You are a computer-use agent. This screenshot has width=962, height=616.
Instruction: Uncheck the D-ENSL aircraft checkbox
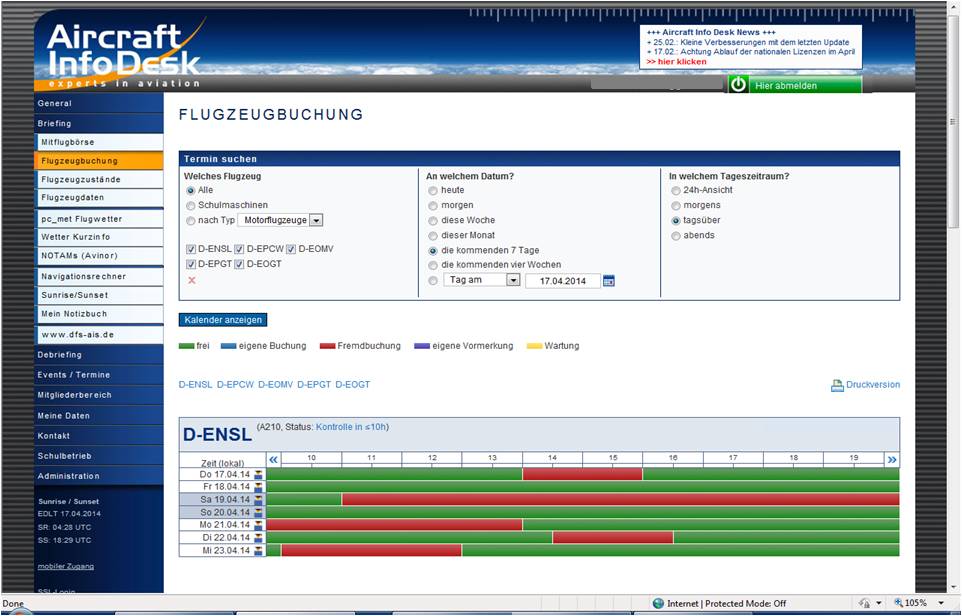click(190, 249)
